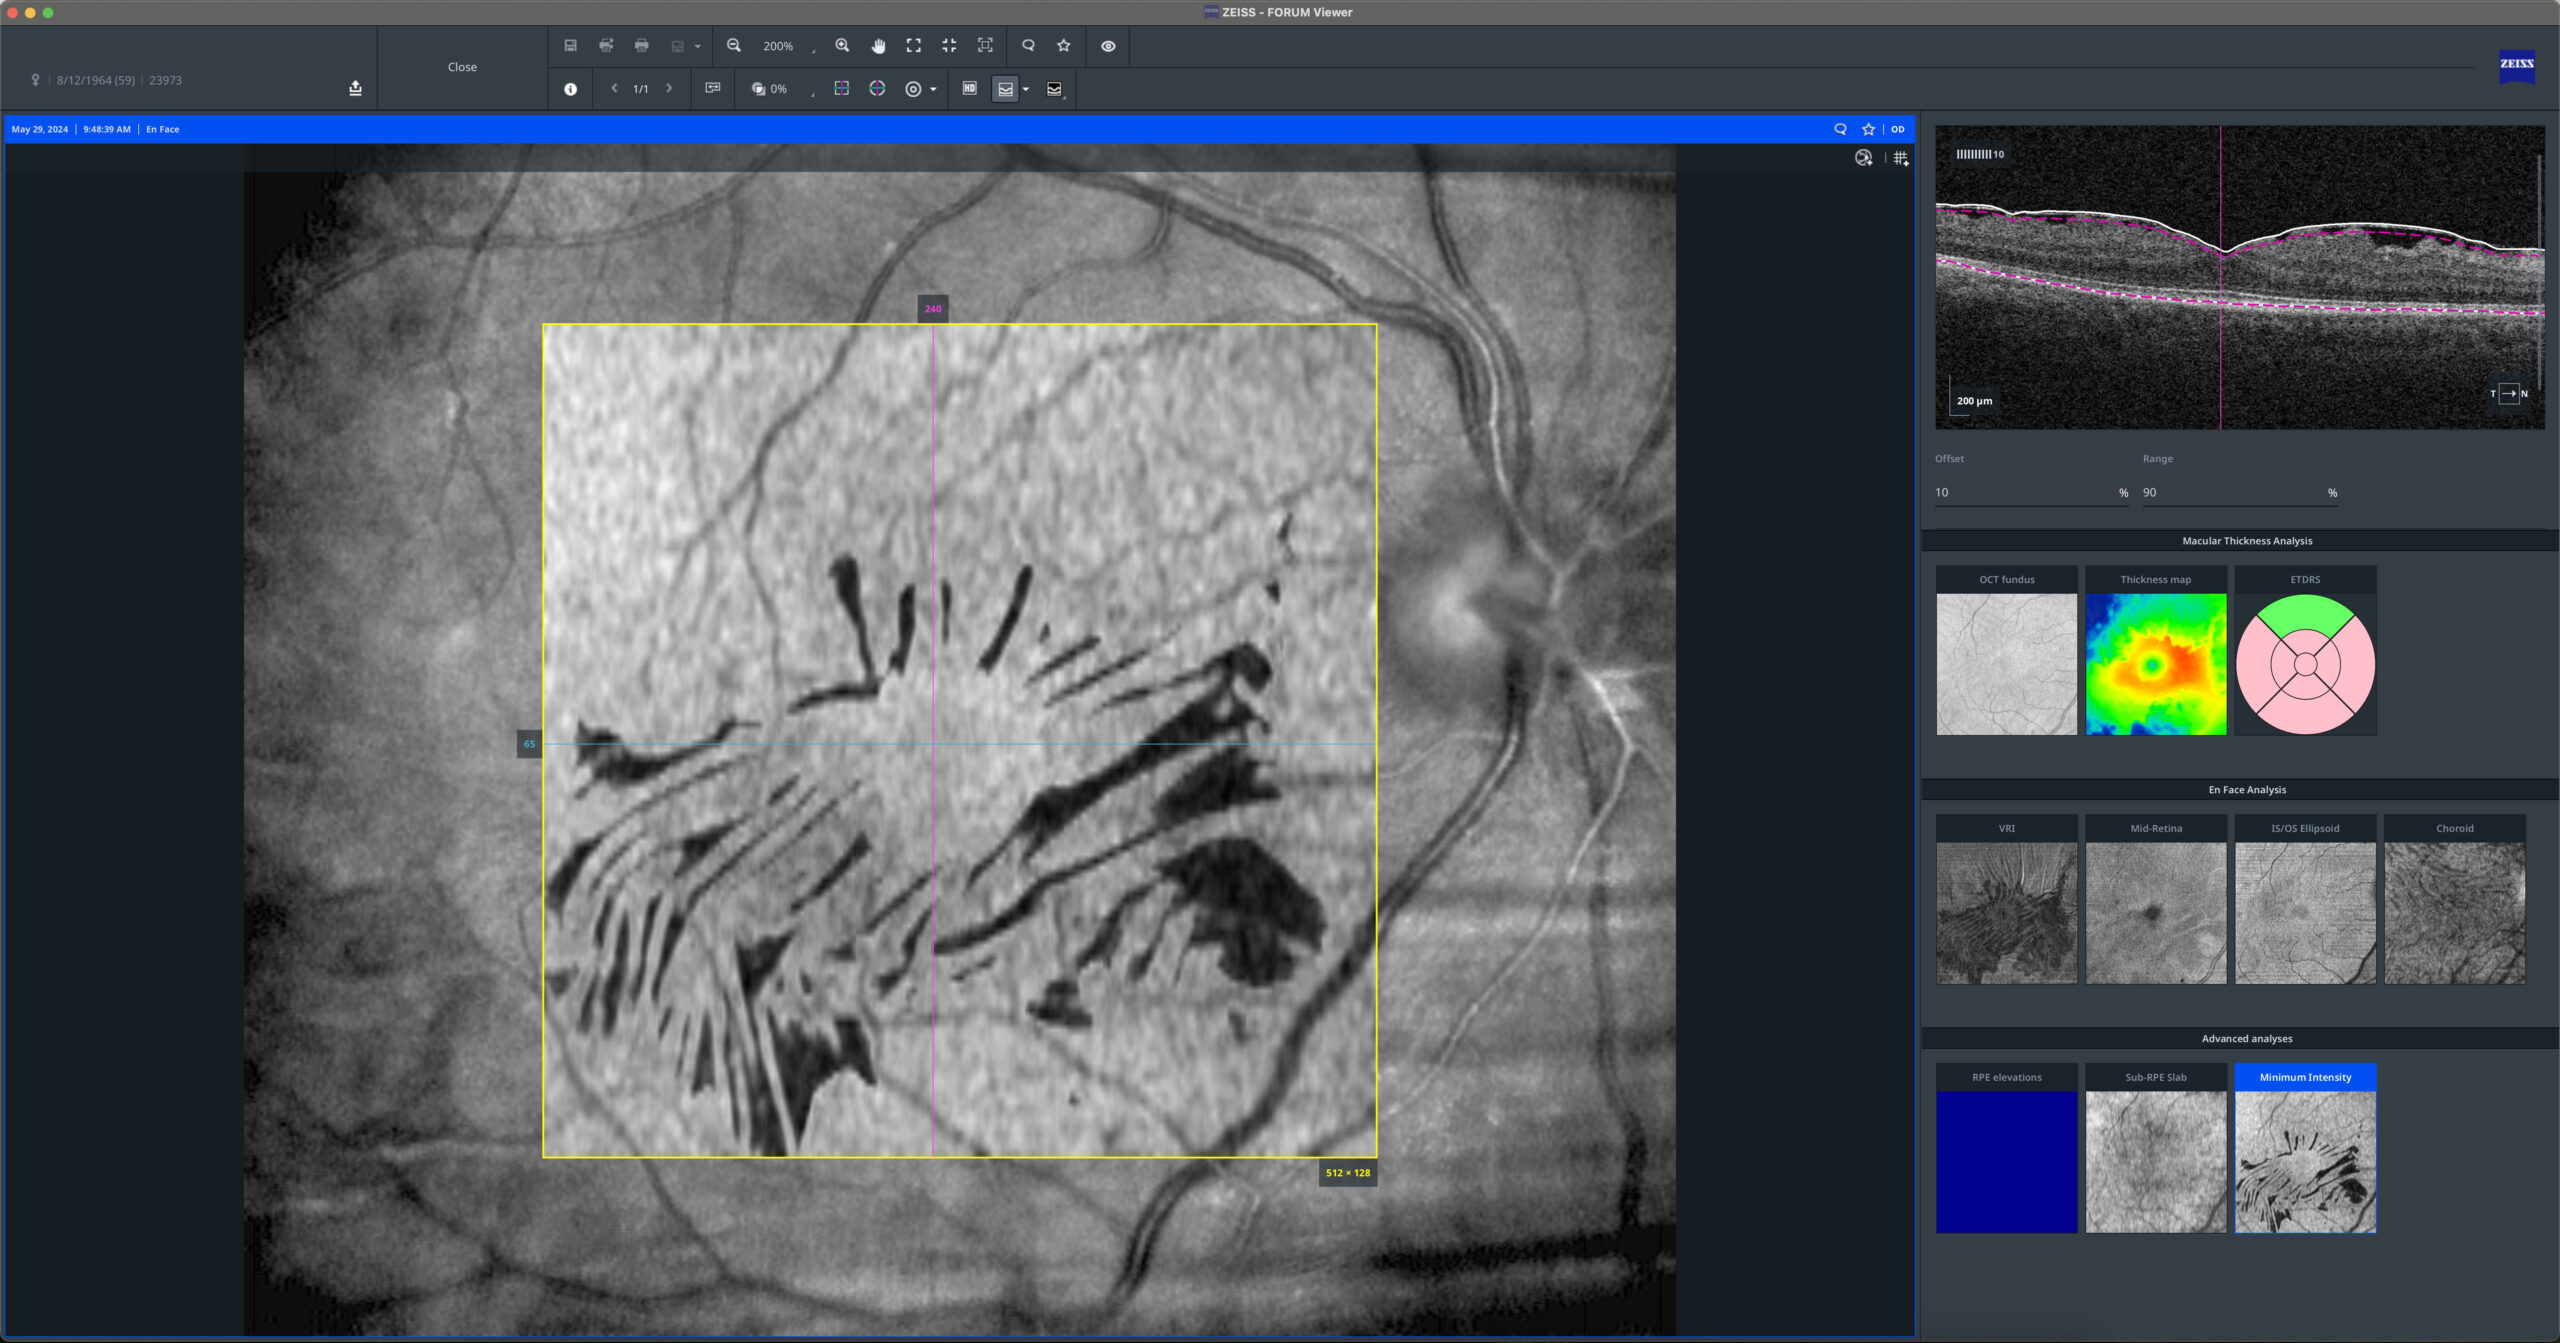
Task: Open the information (i) icon
Action: tap(570, 89)
